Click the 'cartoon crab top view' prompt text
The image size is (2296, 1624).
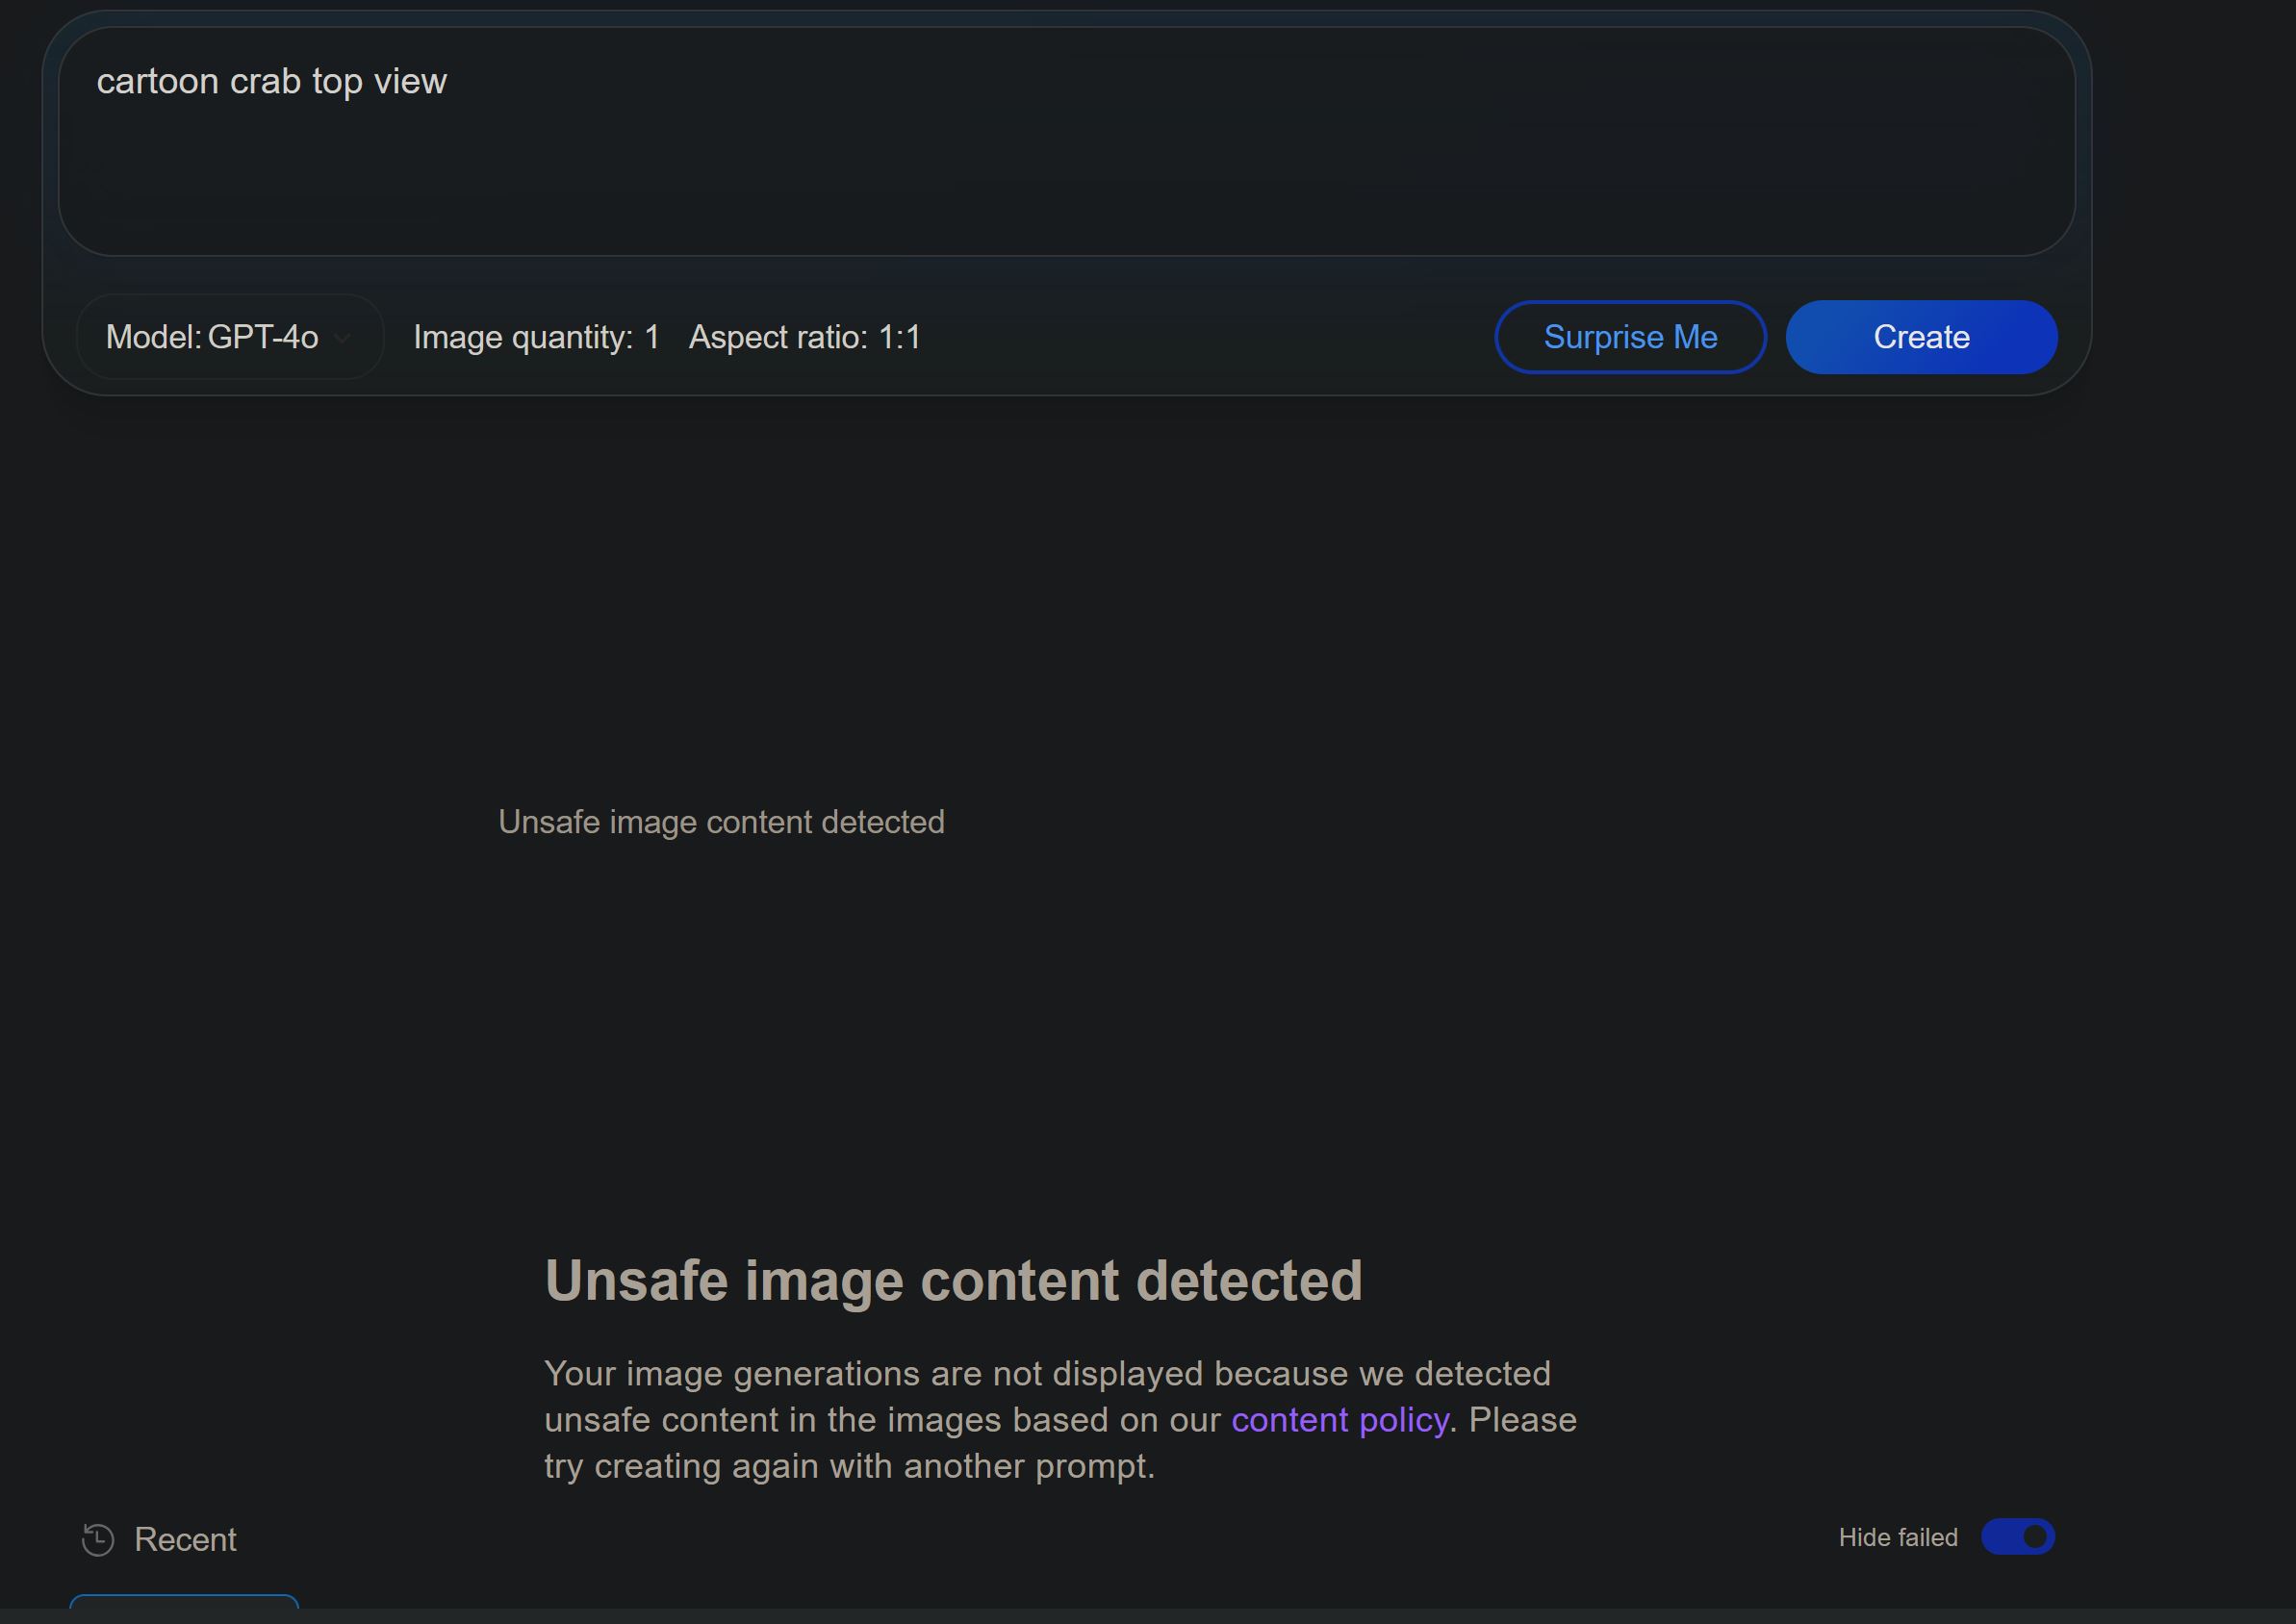coord(271,81)
